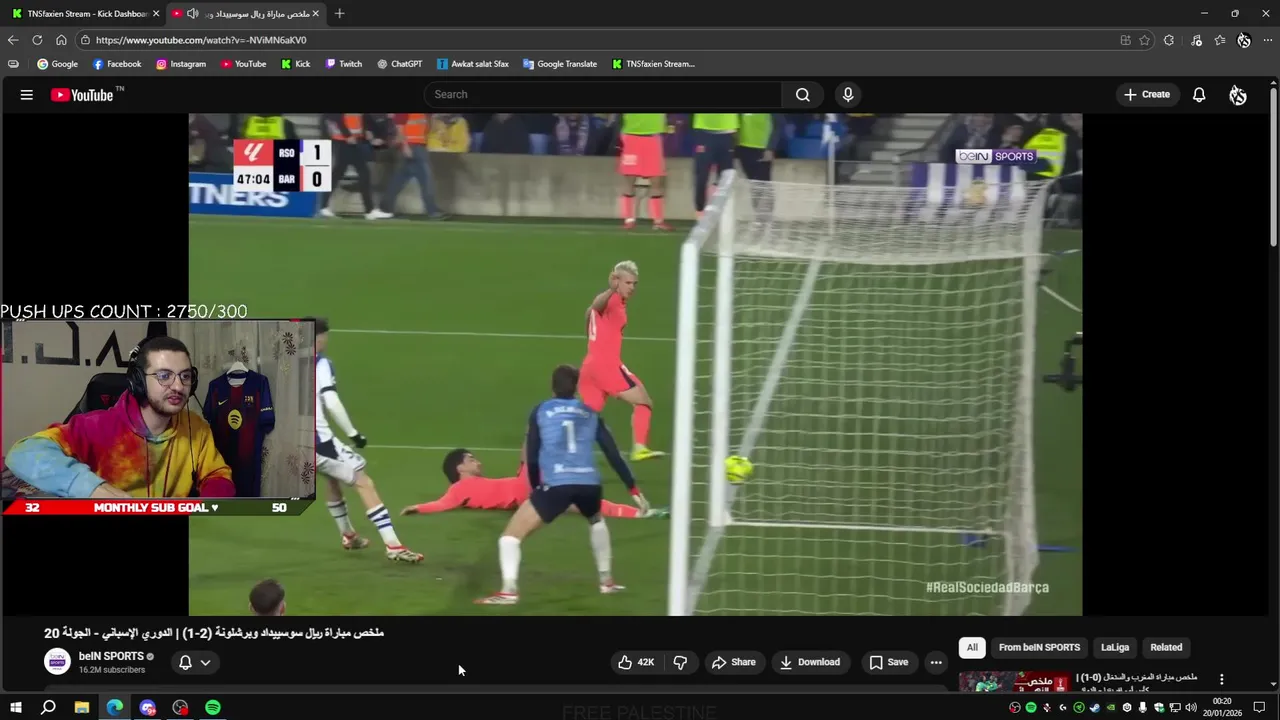Like the video with thumbs-up 42K
Screen dimensions: 1280x720
click(x=636, y=662)
